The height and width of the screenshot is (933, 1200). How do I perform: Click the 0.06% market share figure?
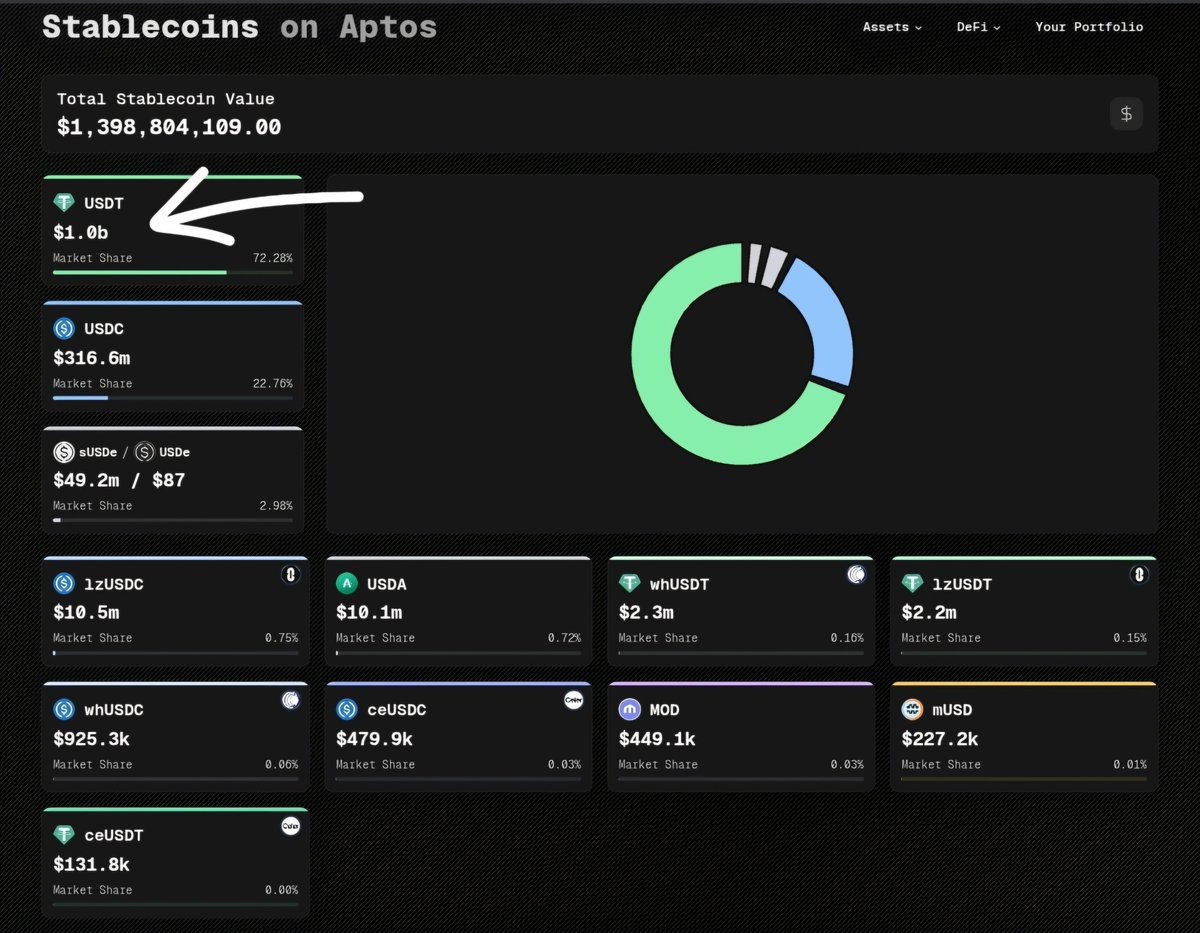coord(281,764)
